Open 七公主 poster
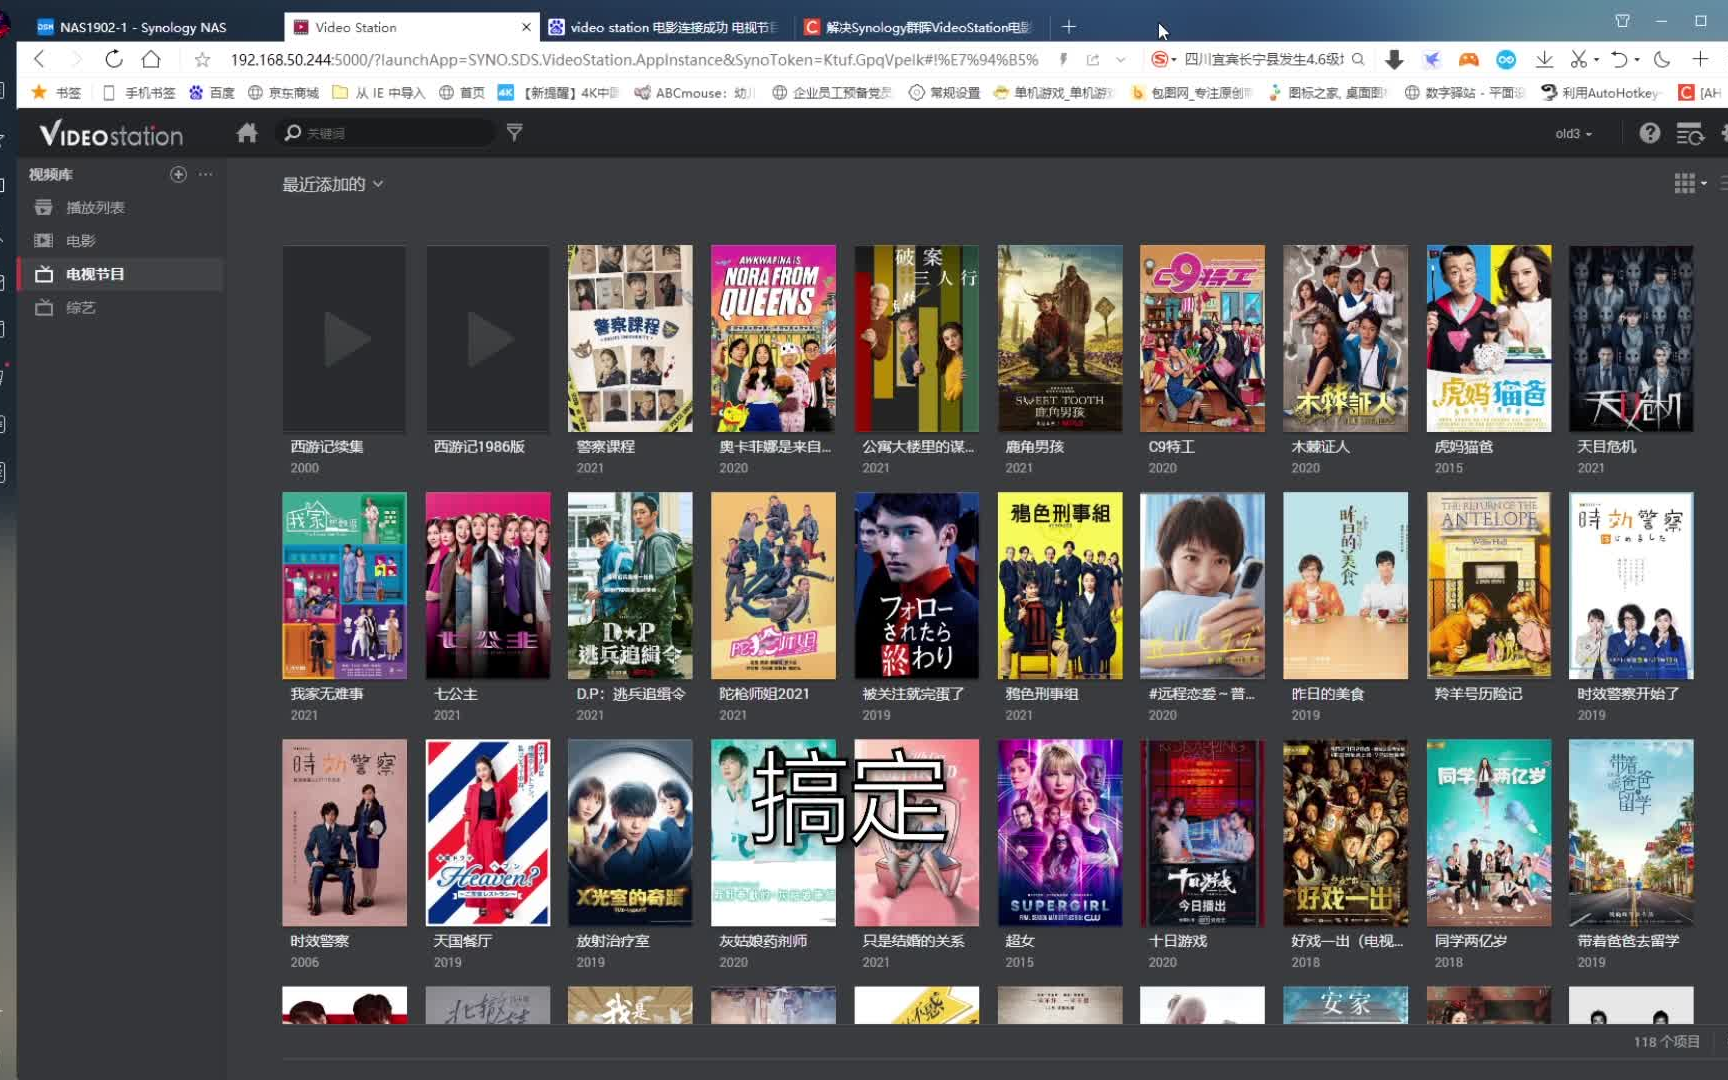Image resolution: width=1728 pixels, height=1080 pixels. point(487,586)
